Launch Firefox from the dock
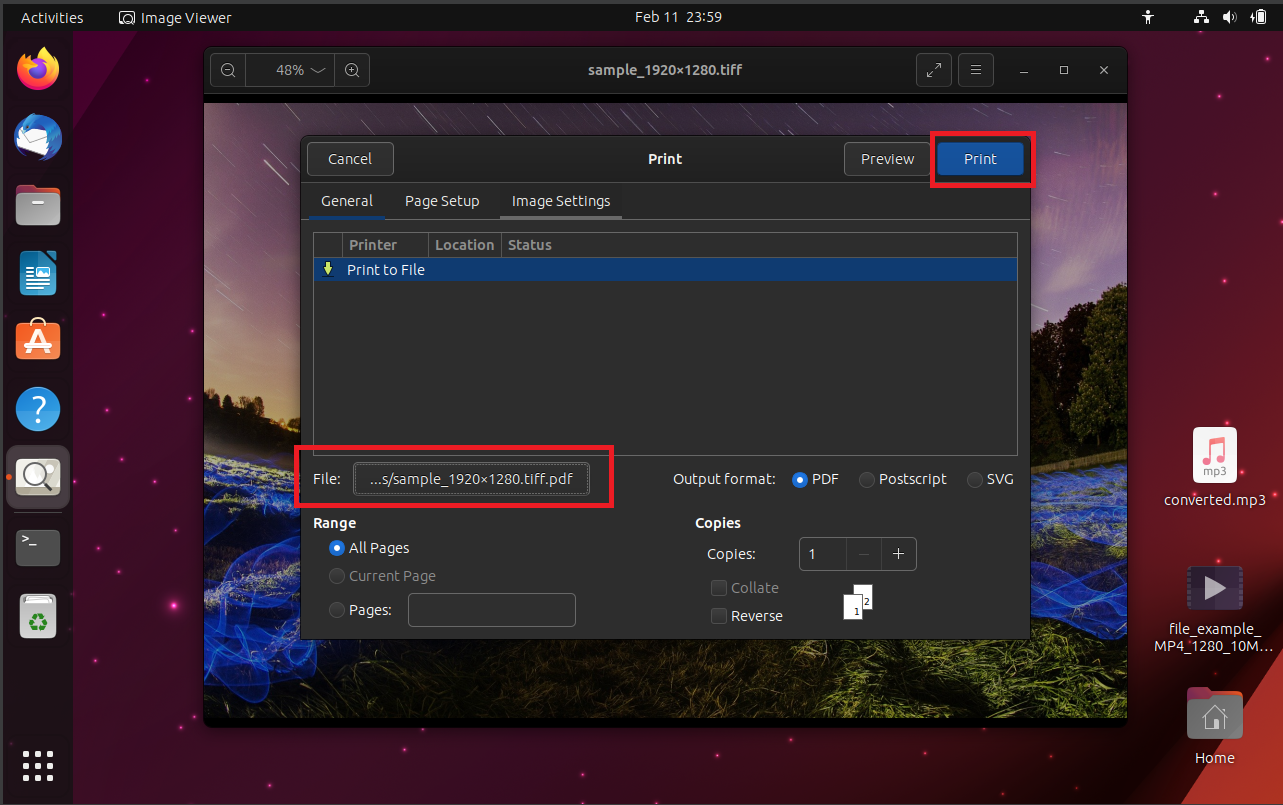1283x805 pixels. tap(37, 68)
